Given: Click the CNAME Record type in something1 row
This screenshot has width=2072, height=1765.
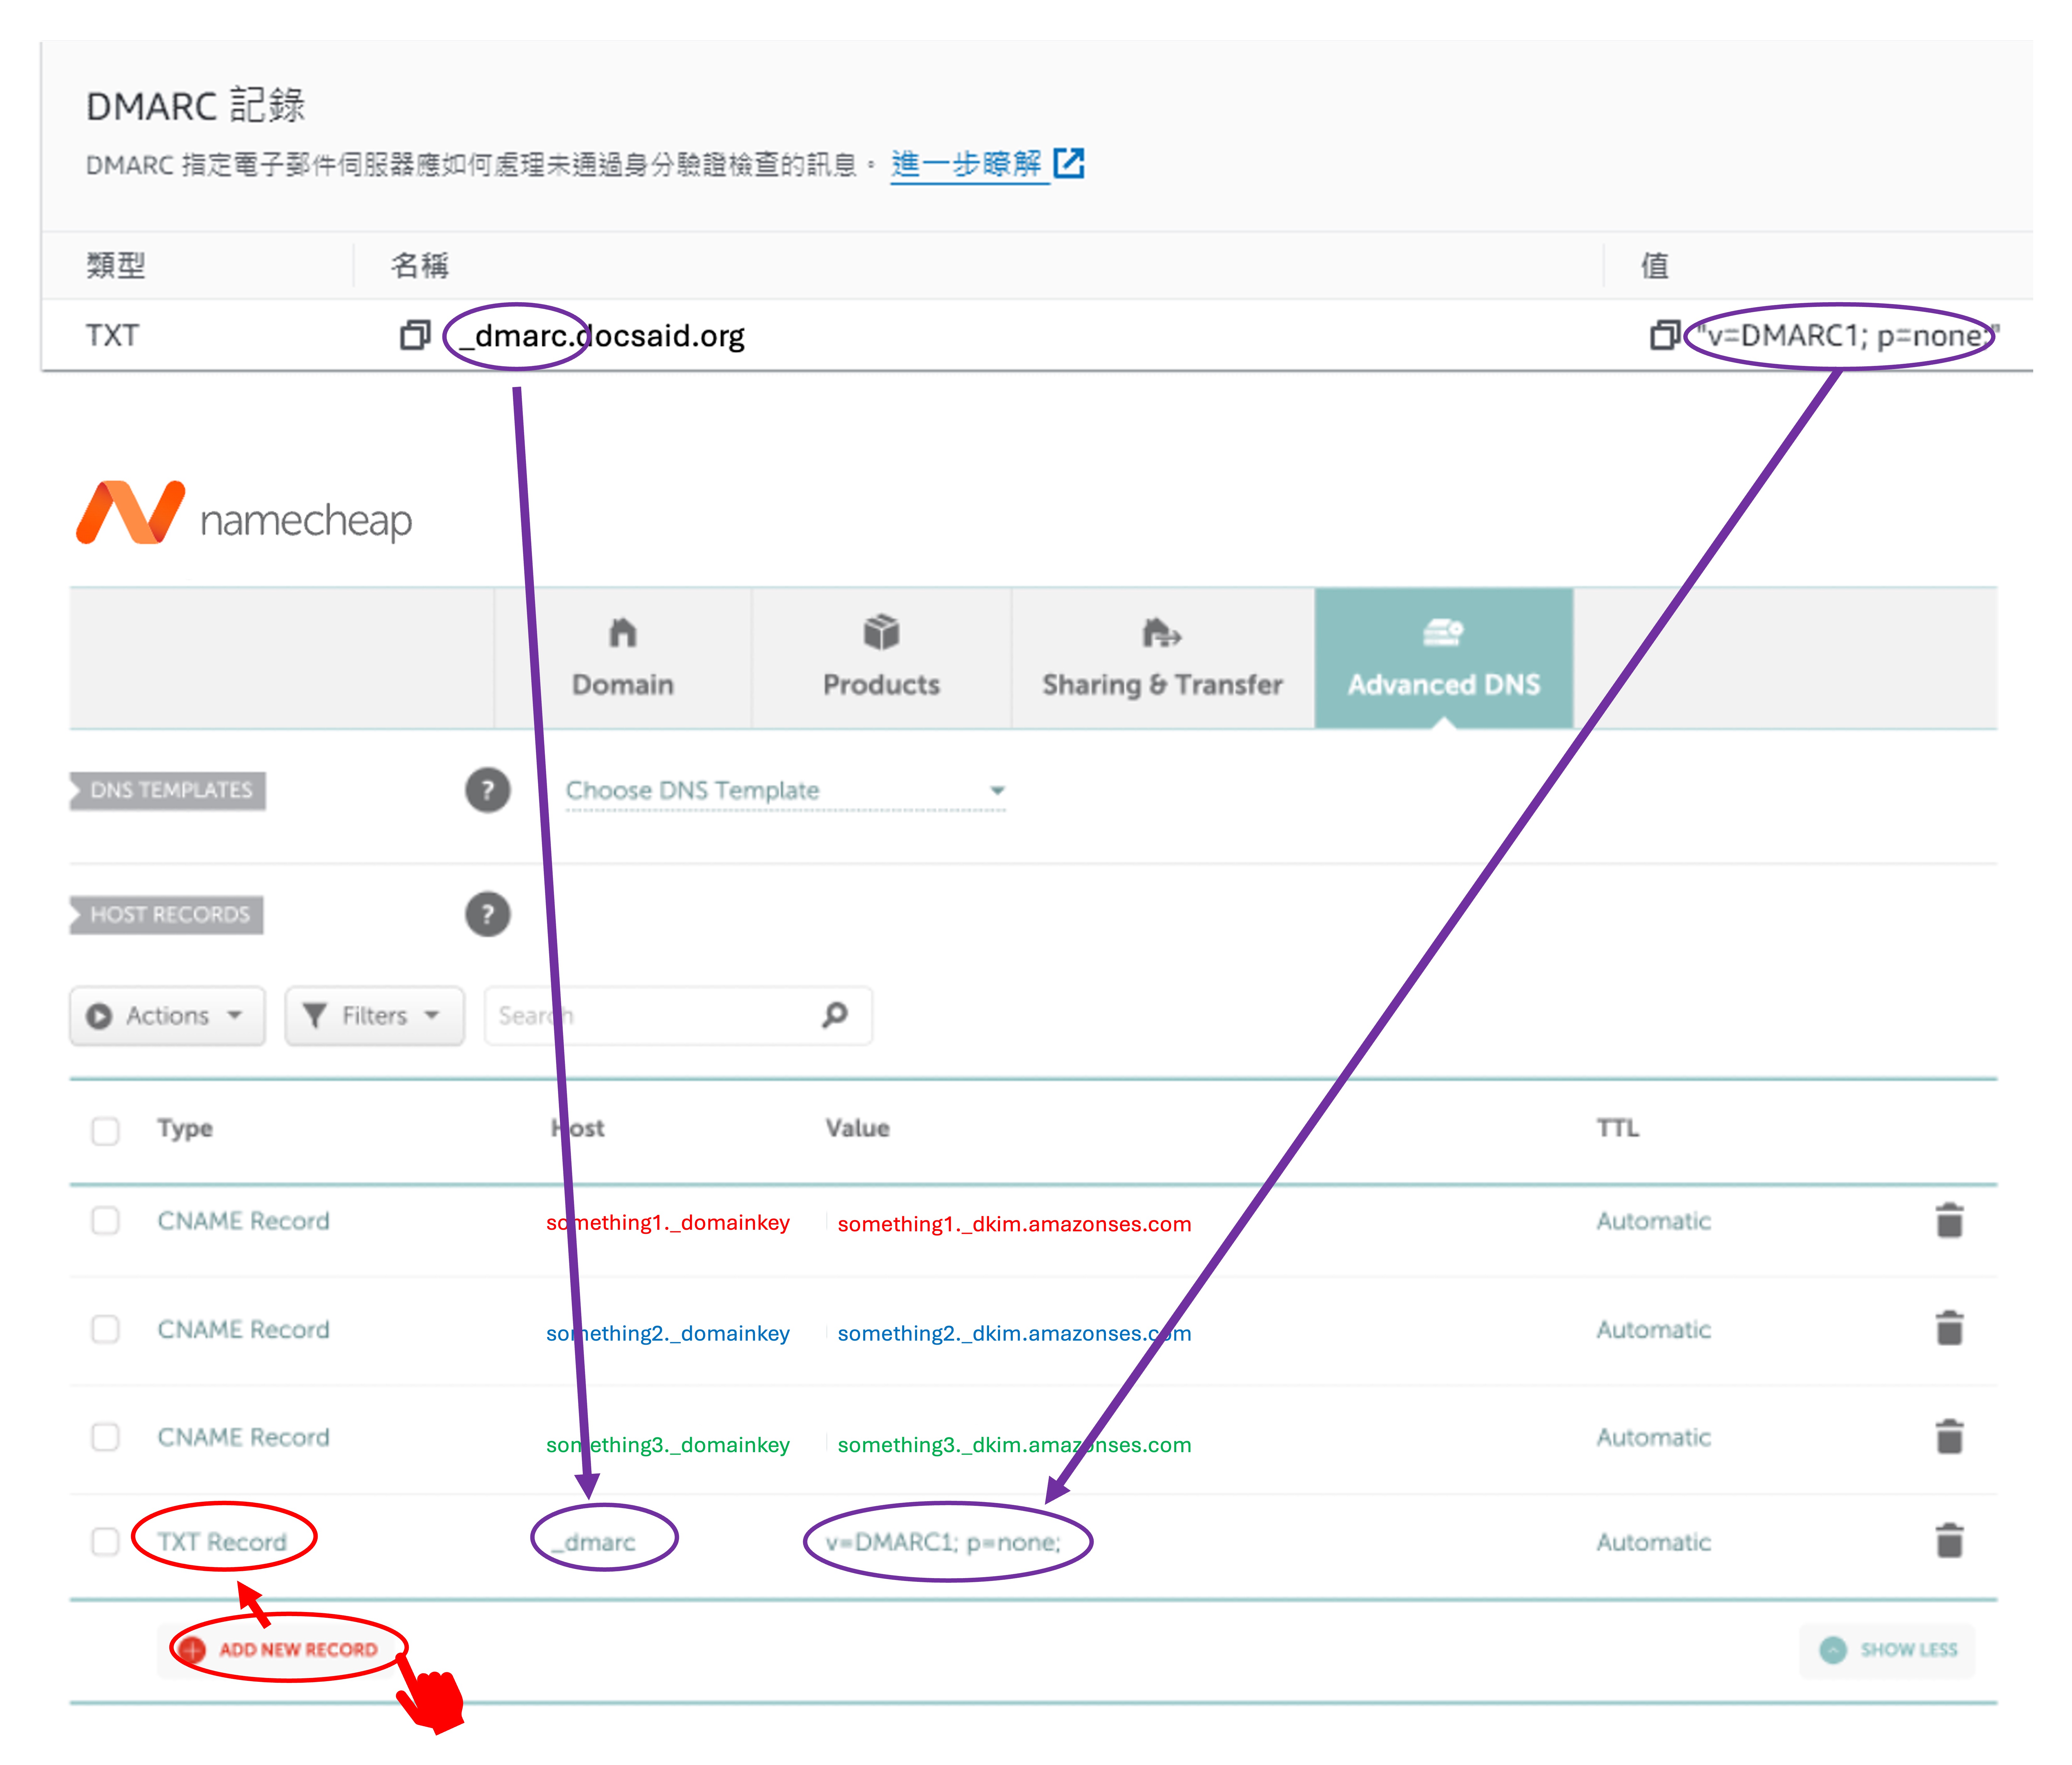Looking at the screenshot, I should coord(243,1221).
